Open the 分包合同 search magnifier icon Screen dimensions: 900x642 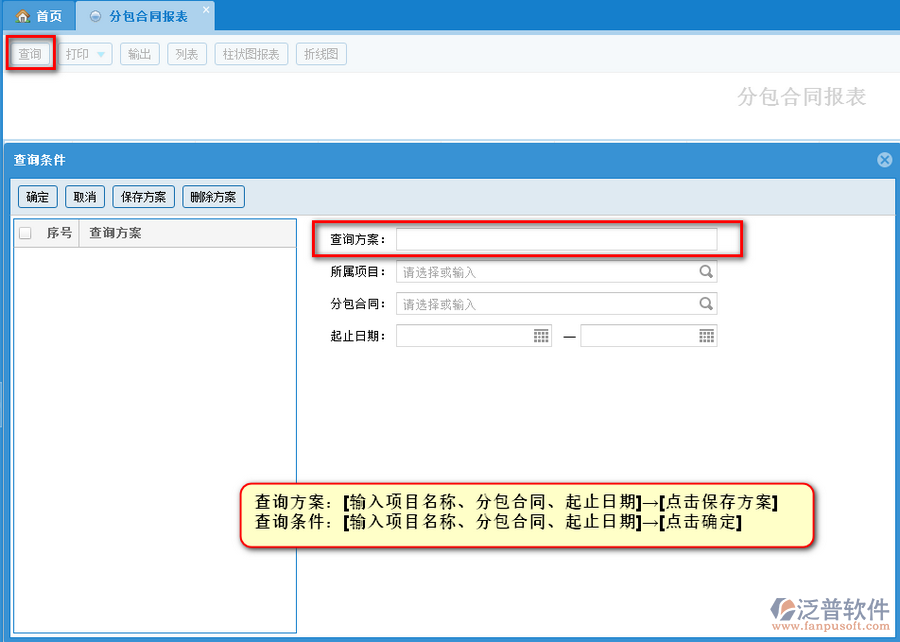706,304
